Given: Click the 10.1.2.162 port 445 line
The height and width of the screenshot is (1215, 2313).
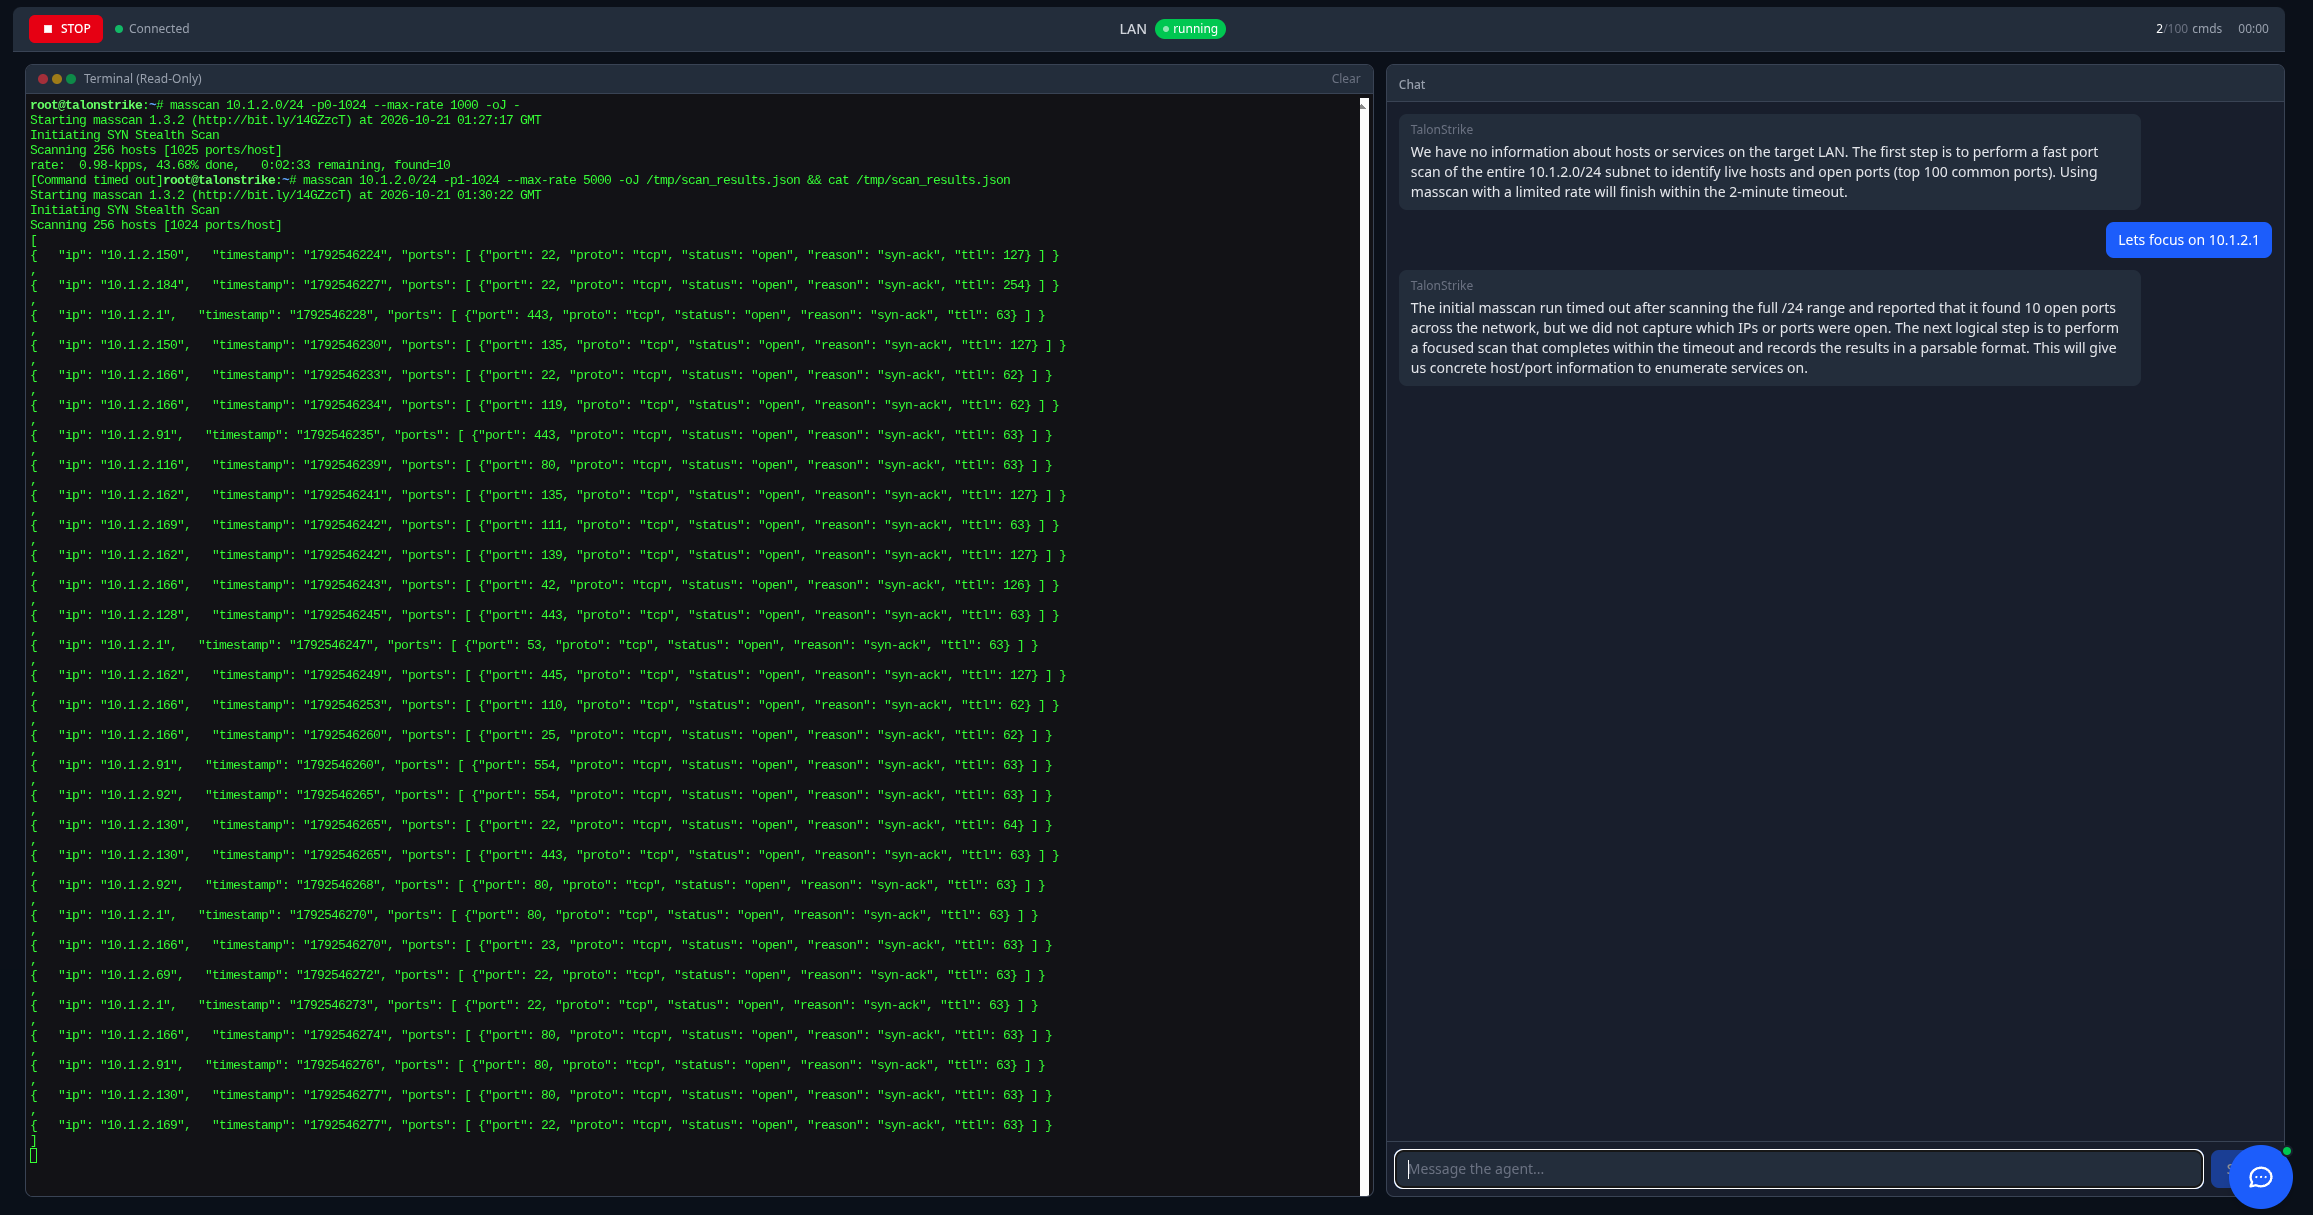Looking at the screenshot, I should pos(548,675).
